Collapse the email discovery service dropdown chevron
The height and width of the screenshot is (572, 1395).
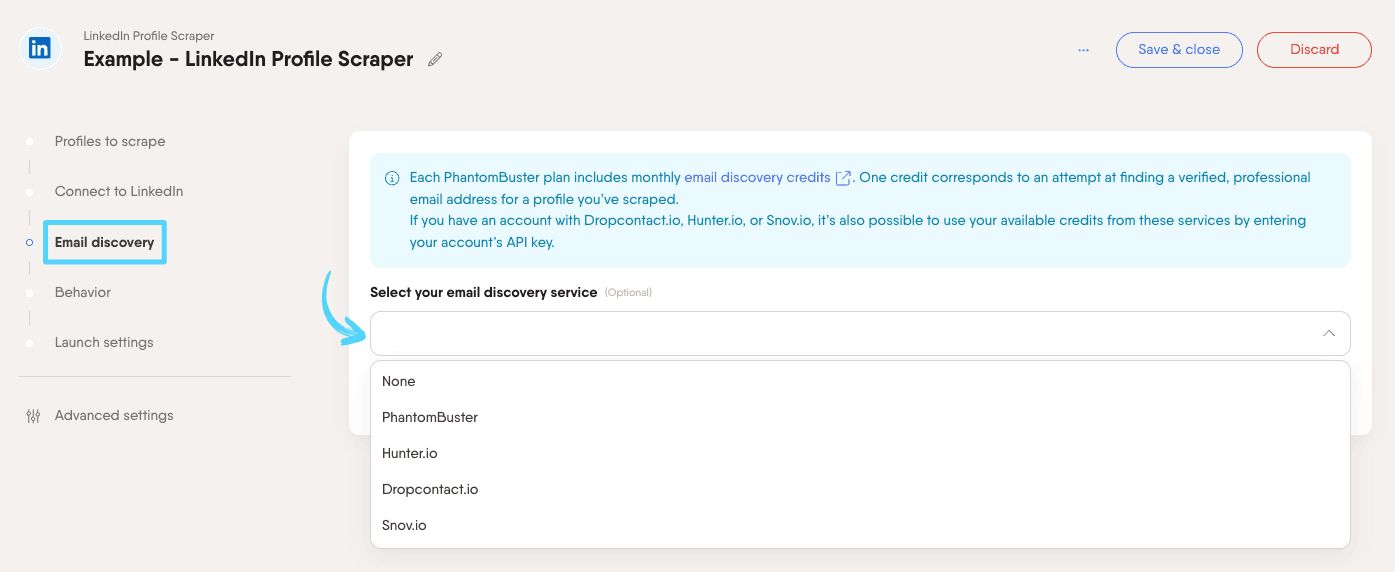pos(1328,333)
